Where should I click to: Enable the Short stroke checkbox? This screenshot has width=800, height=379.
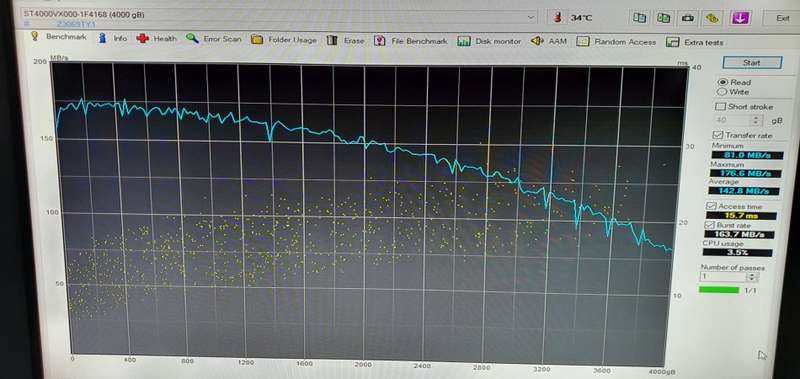pos(720,107)
